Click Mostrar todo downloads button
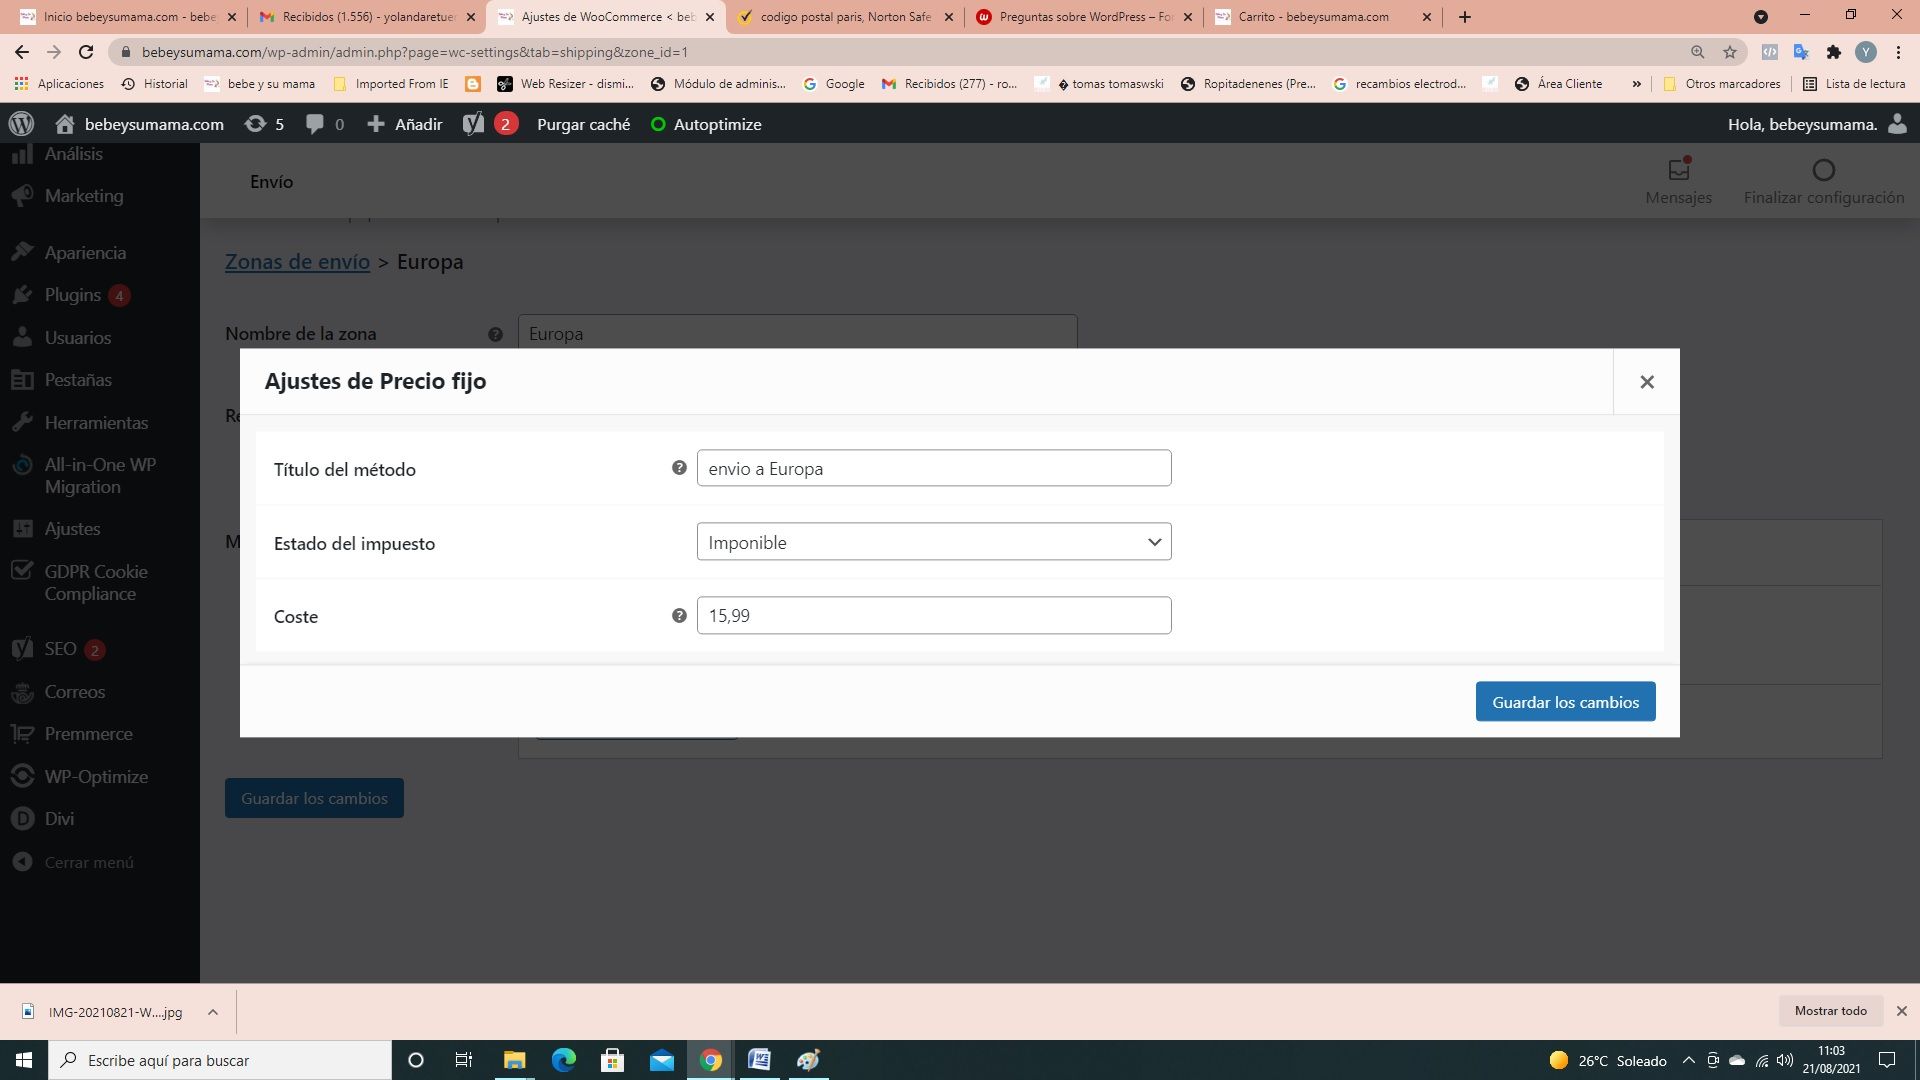The height and width of the screenshot is (1080, 1920). tap(1830, 1011)
